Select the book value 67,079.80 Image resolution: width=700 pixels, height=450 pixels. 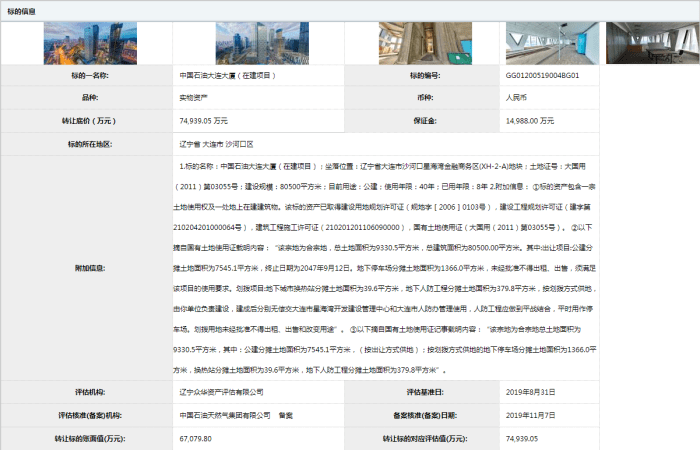pyautogui.click(x=196, y=439)
